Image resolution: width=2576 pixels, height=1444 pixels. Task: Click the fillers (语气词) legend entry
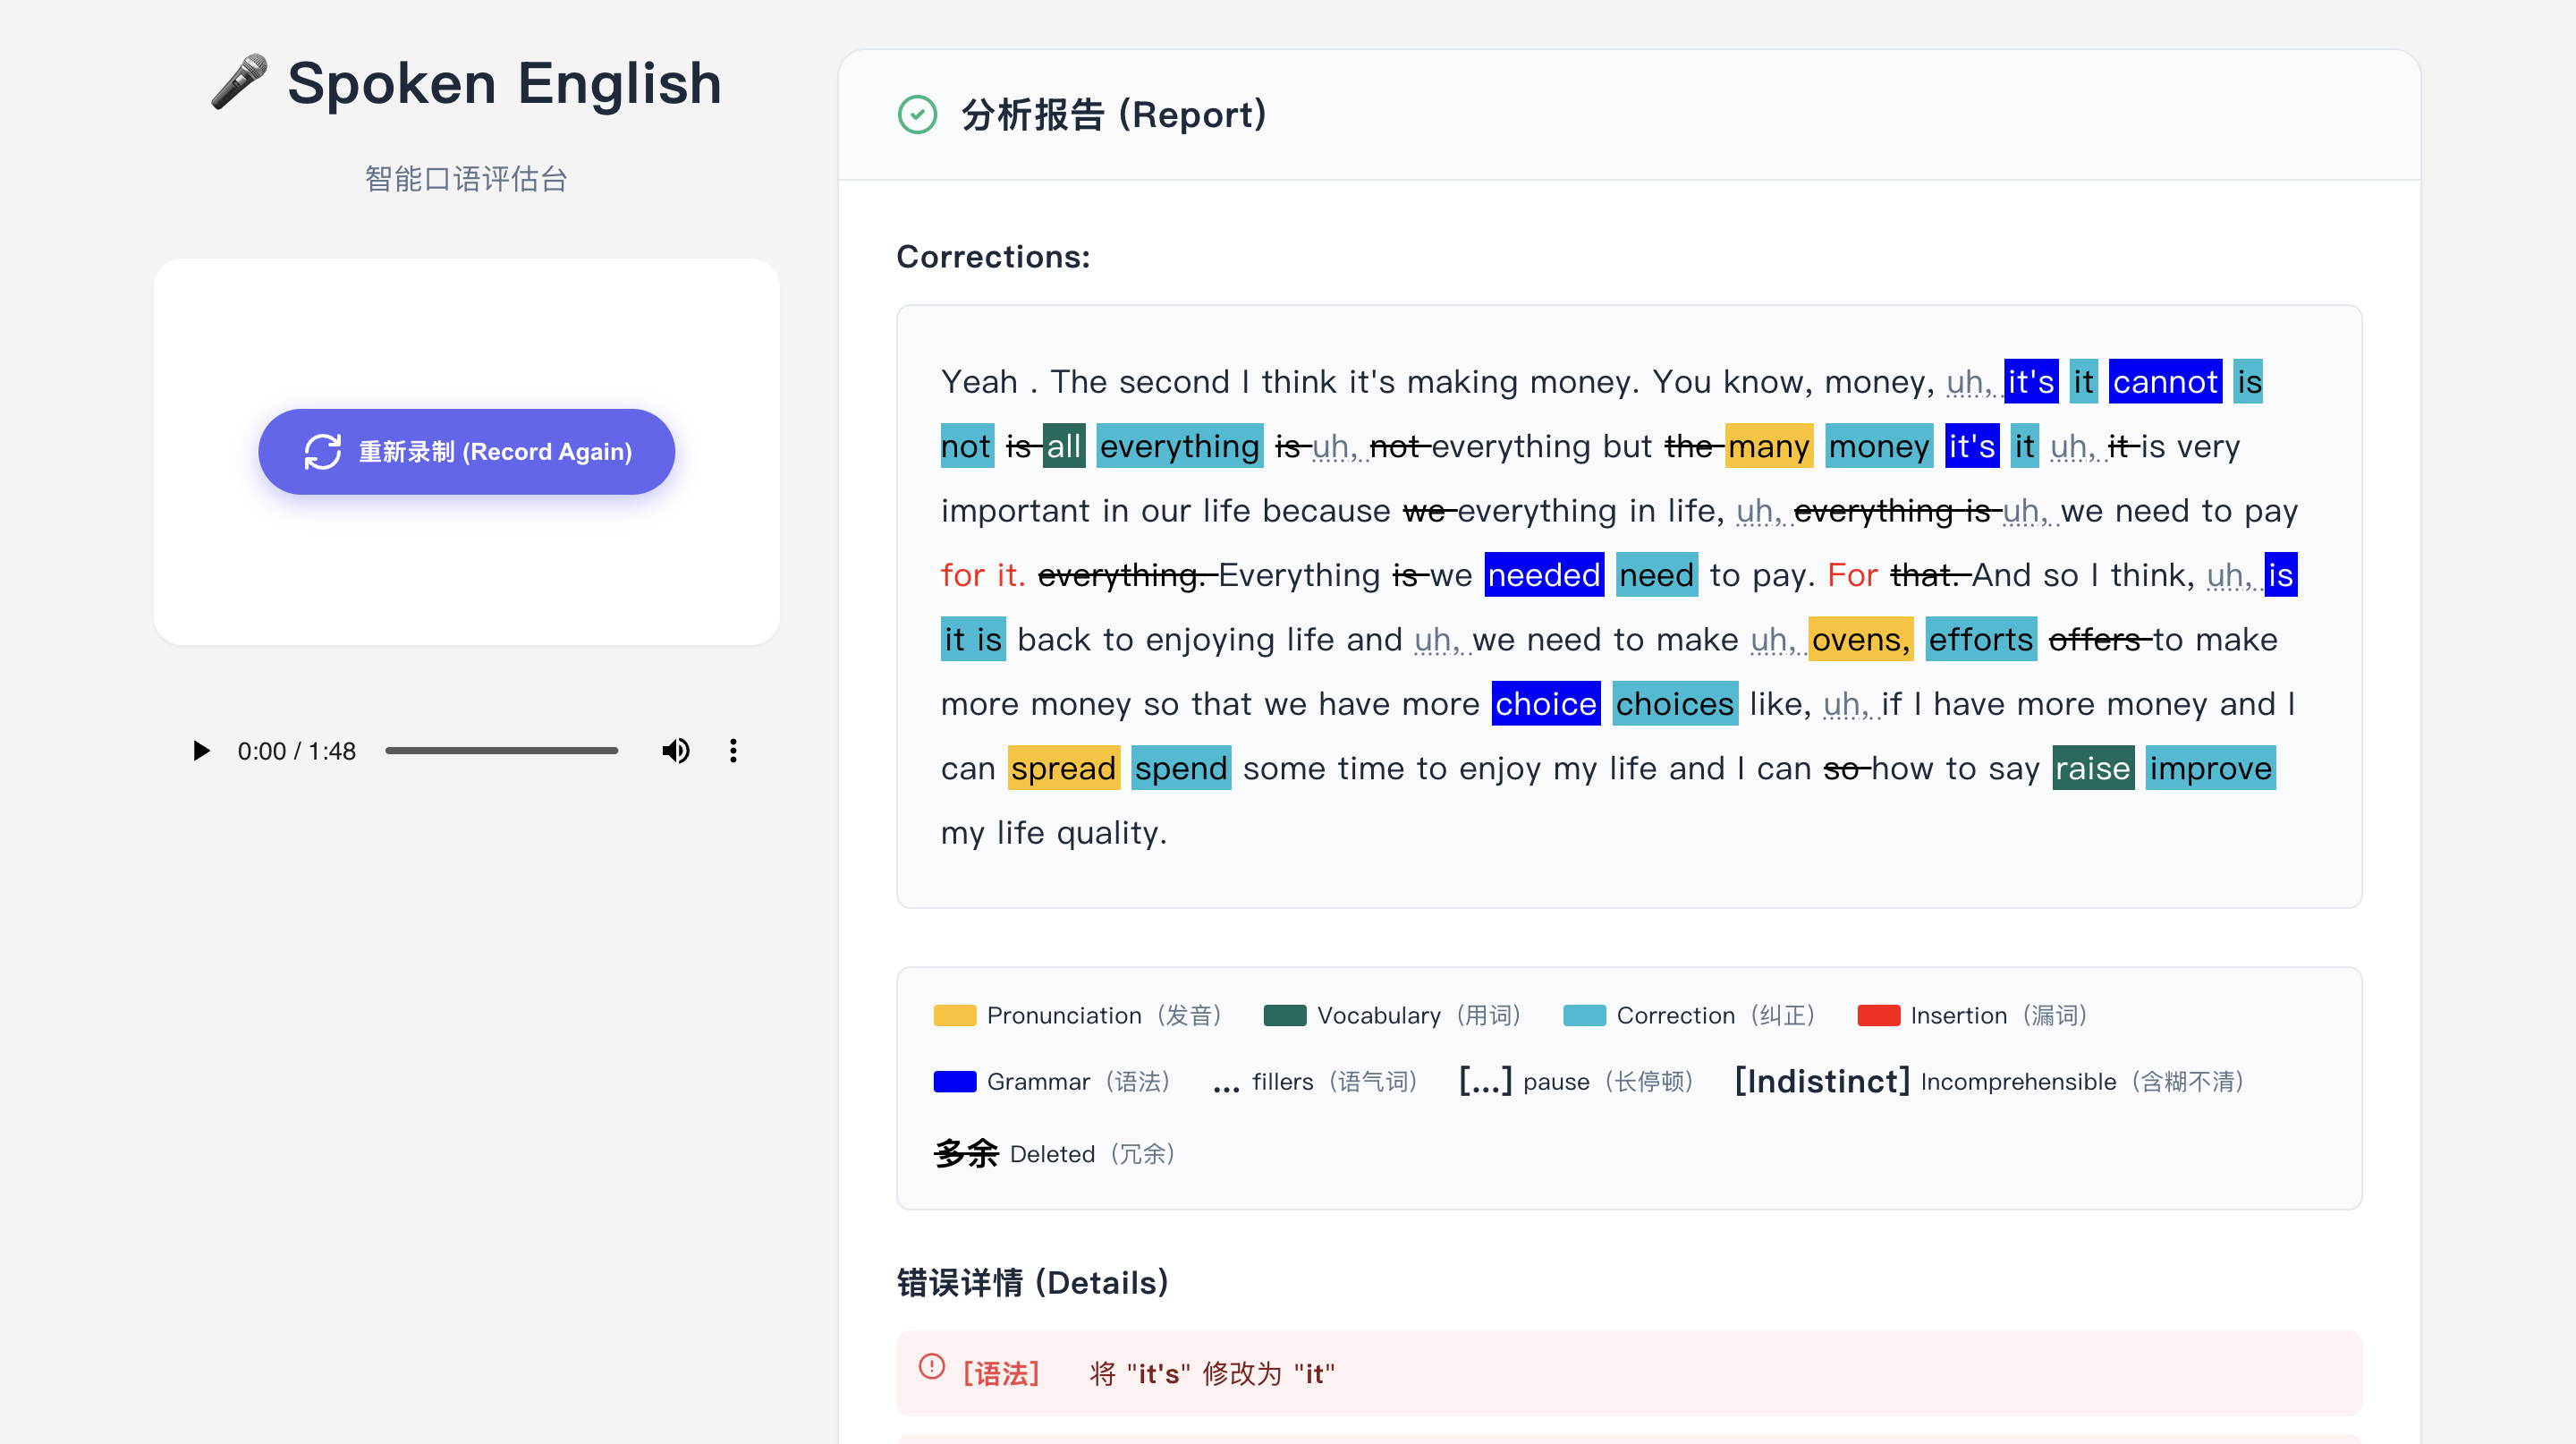pos(1315,1081)
